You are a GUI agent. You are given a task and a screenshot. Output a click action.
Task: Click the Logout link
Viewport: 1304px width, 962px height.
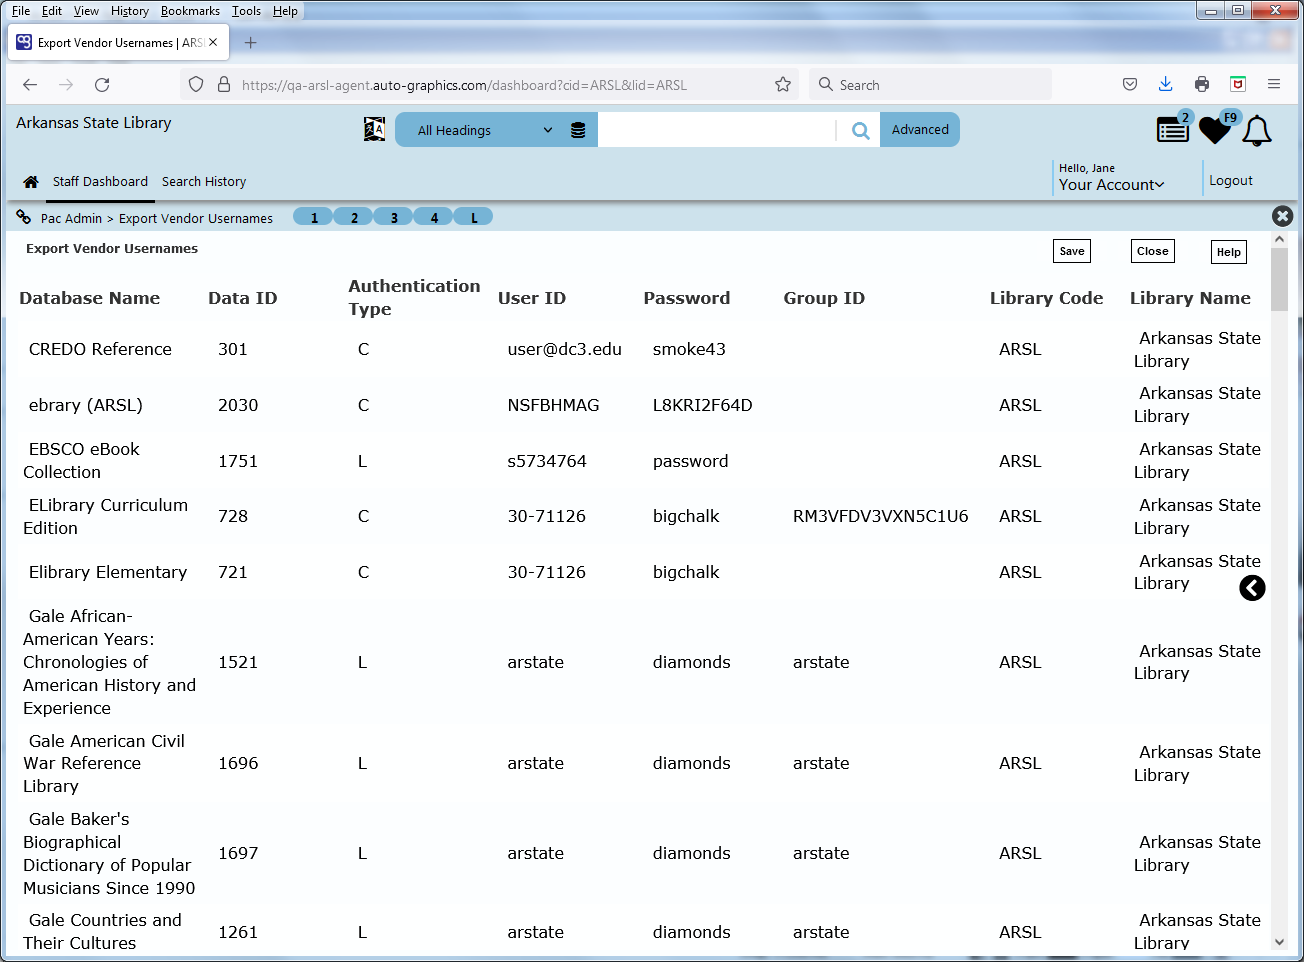[1231, 181]
